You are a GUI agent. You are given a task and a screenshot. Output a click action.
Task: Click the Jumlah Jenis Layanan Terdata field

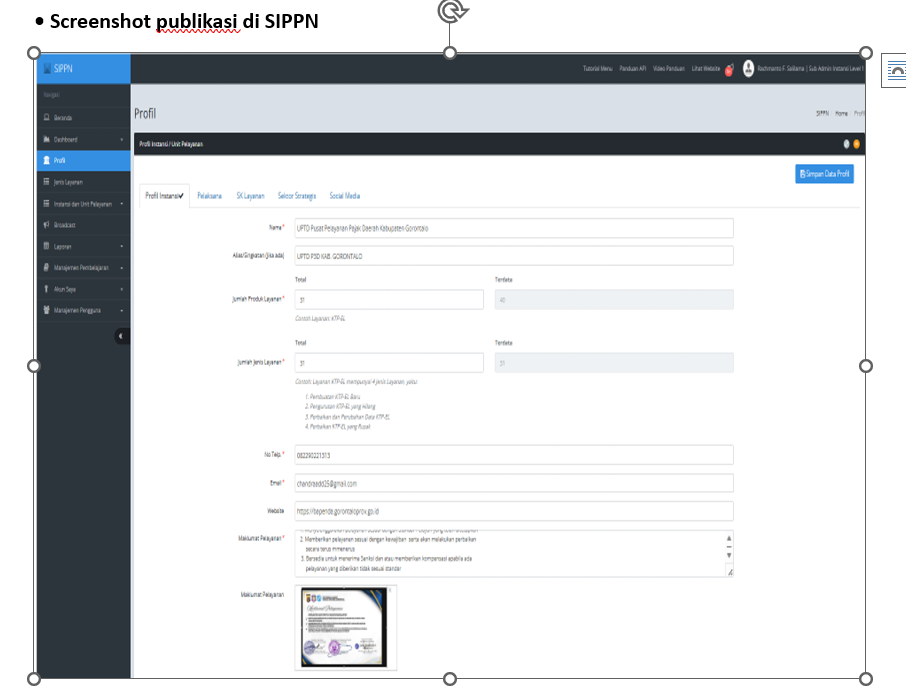coord(614,363)
